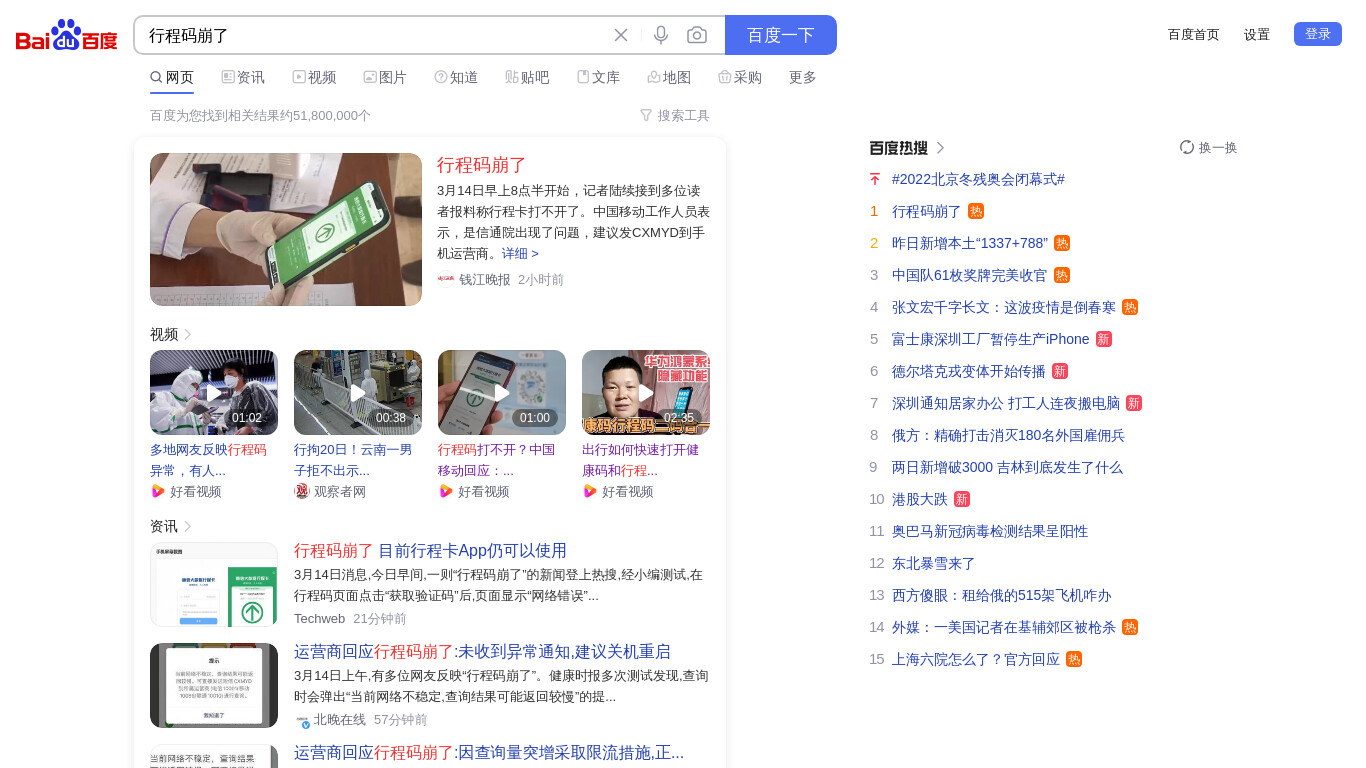
Task: Click the 登录 button
Action: [1318, 34]
